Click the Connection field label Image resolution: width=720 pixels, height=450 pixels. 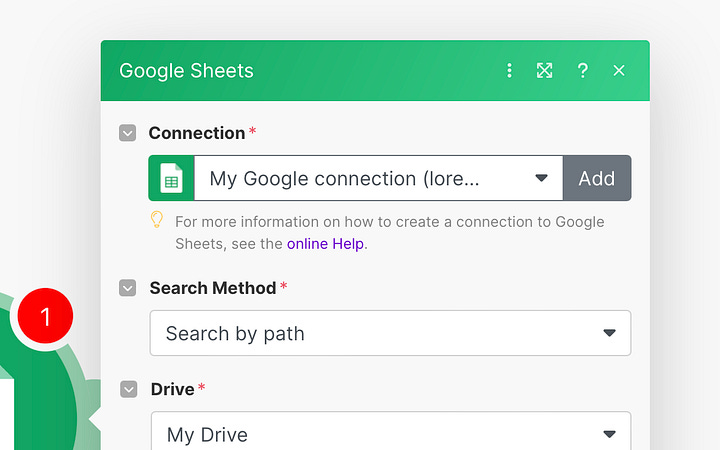click(197, 133)
